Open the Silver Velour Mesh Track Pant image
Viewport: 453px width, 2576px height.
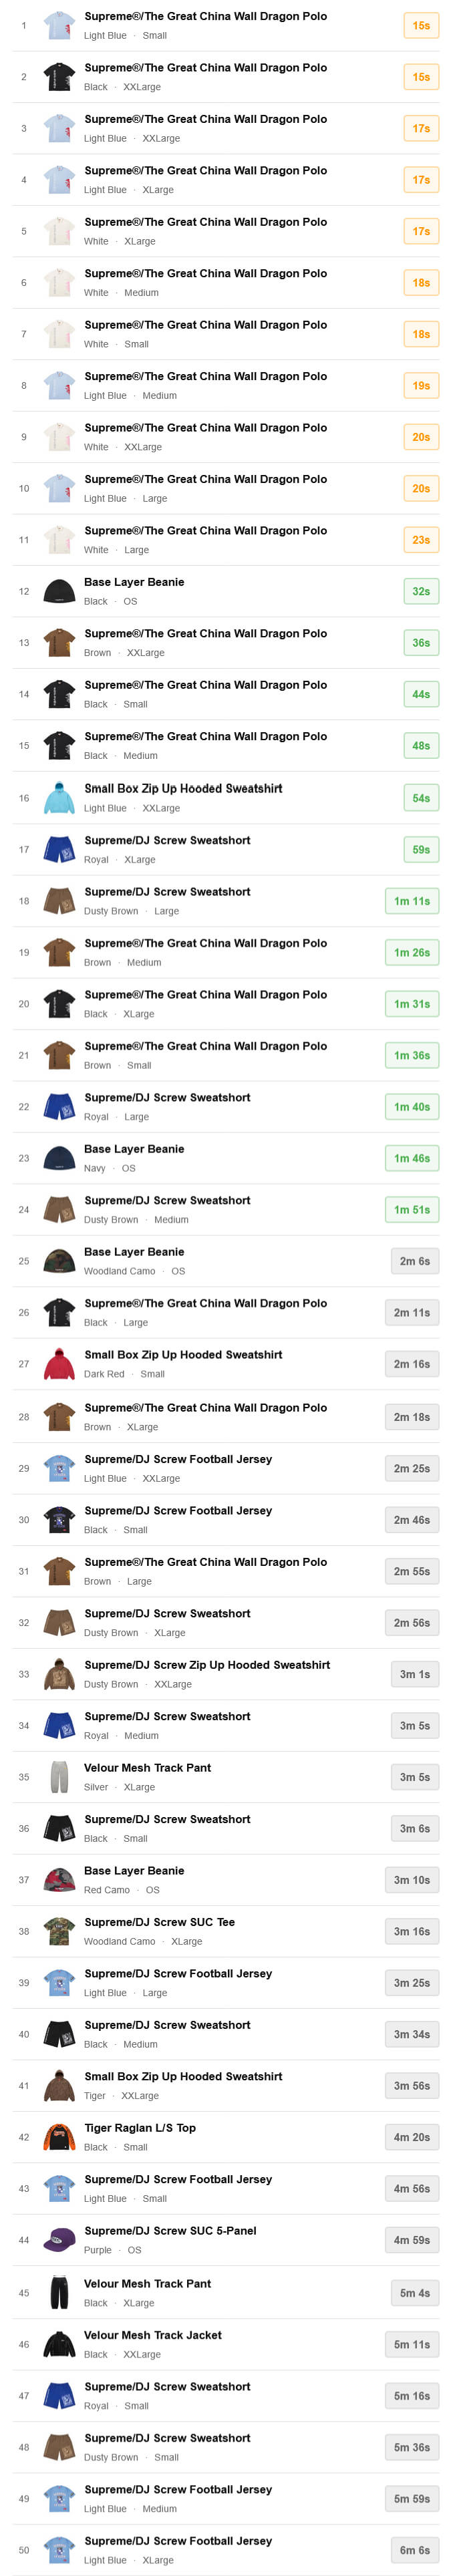coord(59,1776)
